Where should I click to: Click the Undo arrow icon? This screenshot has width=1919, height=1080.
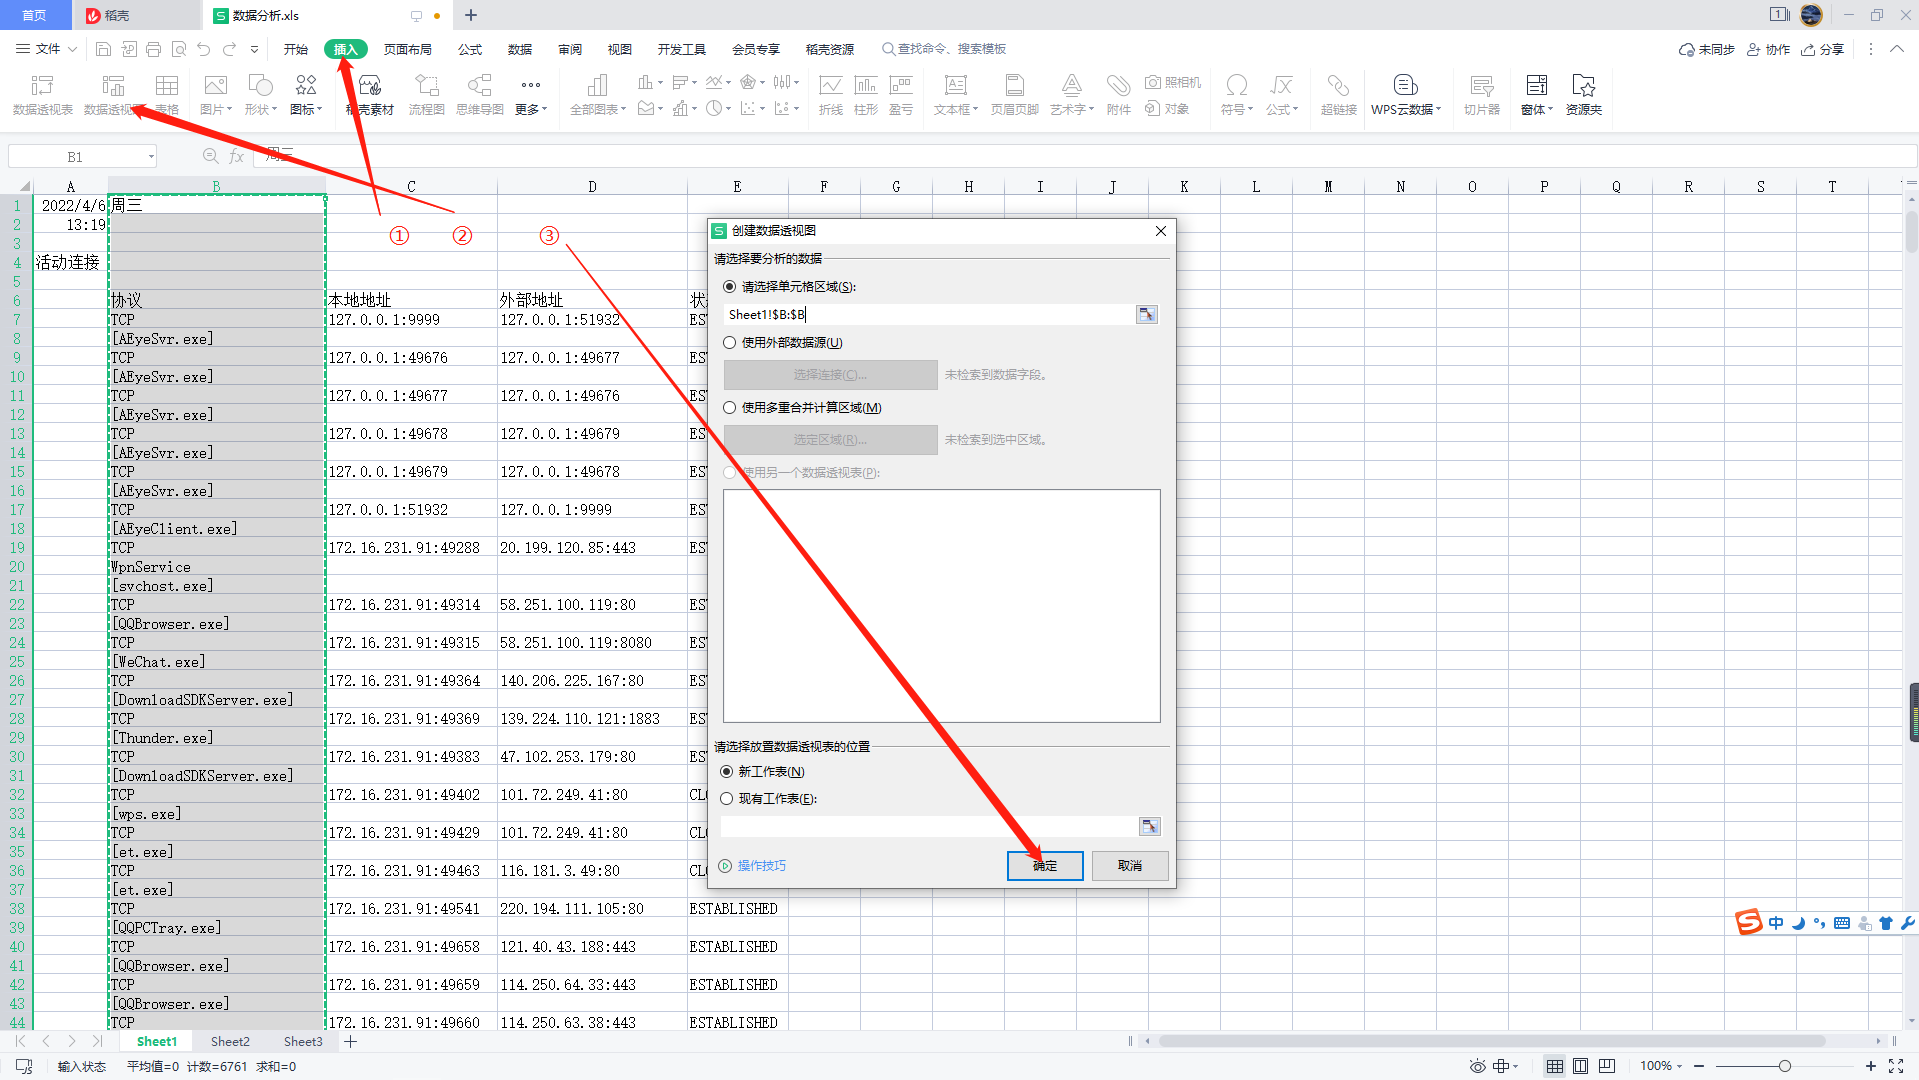point(204,49)
